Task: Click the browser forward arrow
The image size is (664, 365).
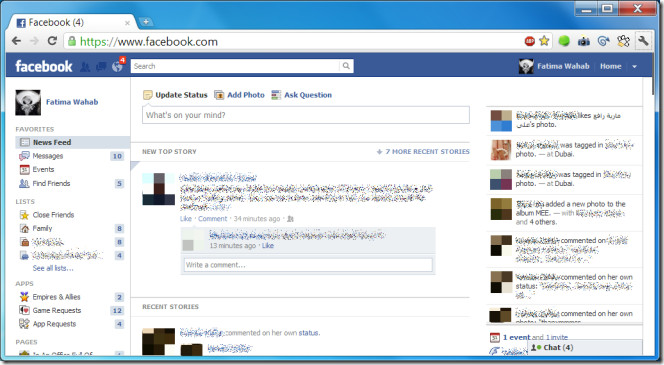Action: coord(35,41)
